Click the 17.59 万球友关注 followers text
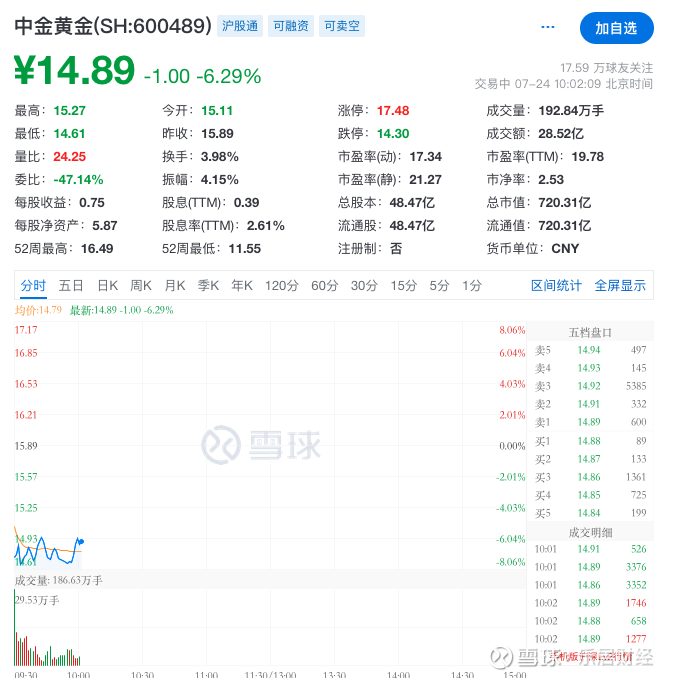673x678 pixels. pos(606,68)
